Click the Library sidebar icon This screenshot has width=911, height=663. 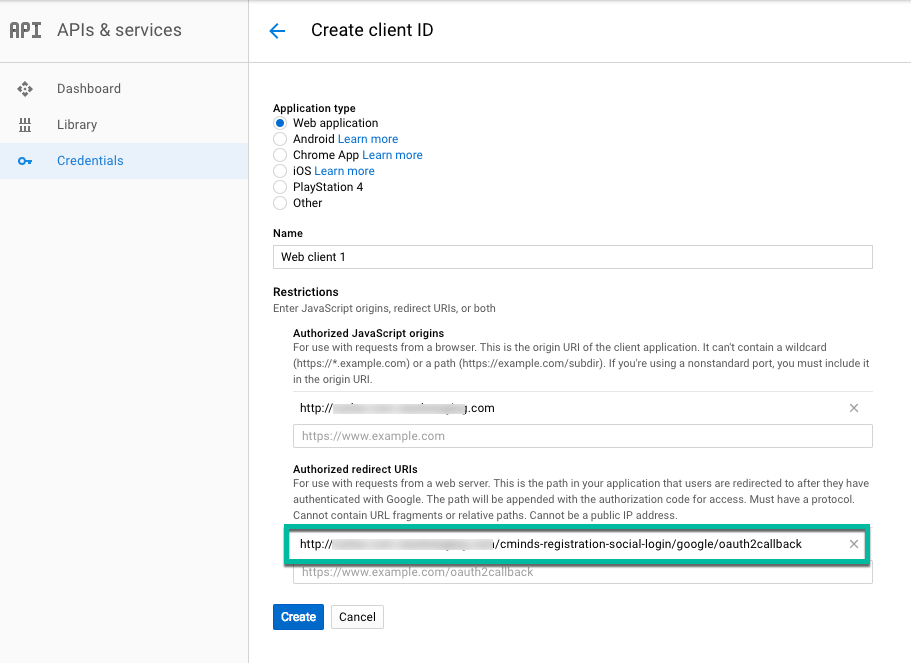coord(25,124)
